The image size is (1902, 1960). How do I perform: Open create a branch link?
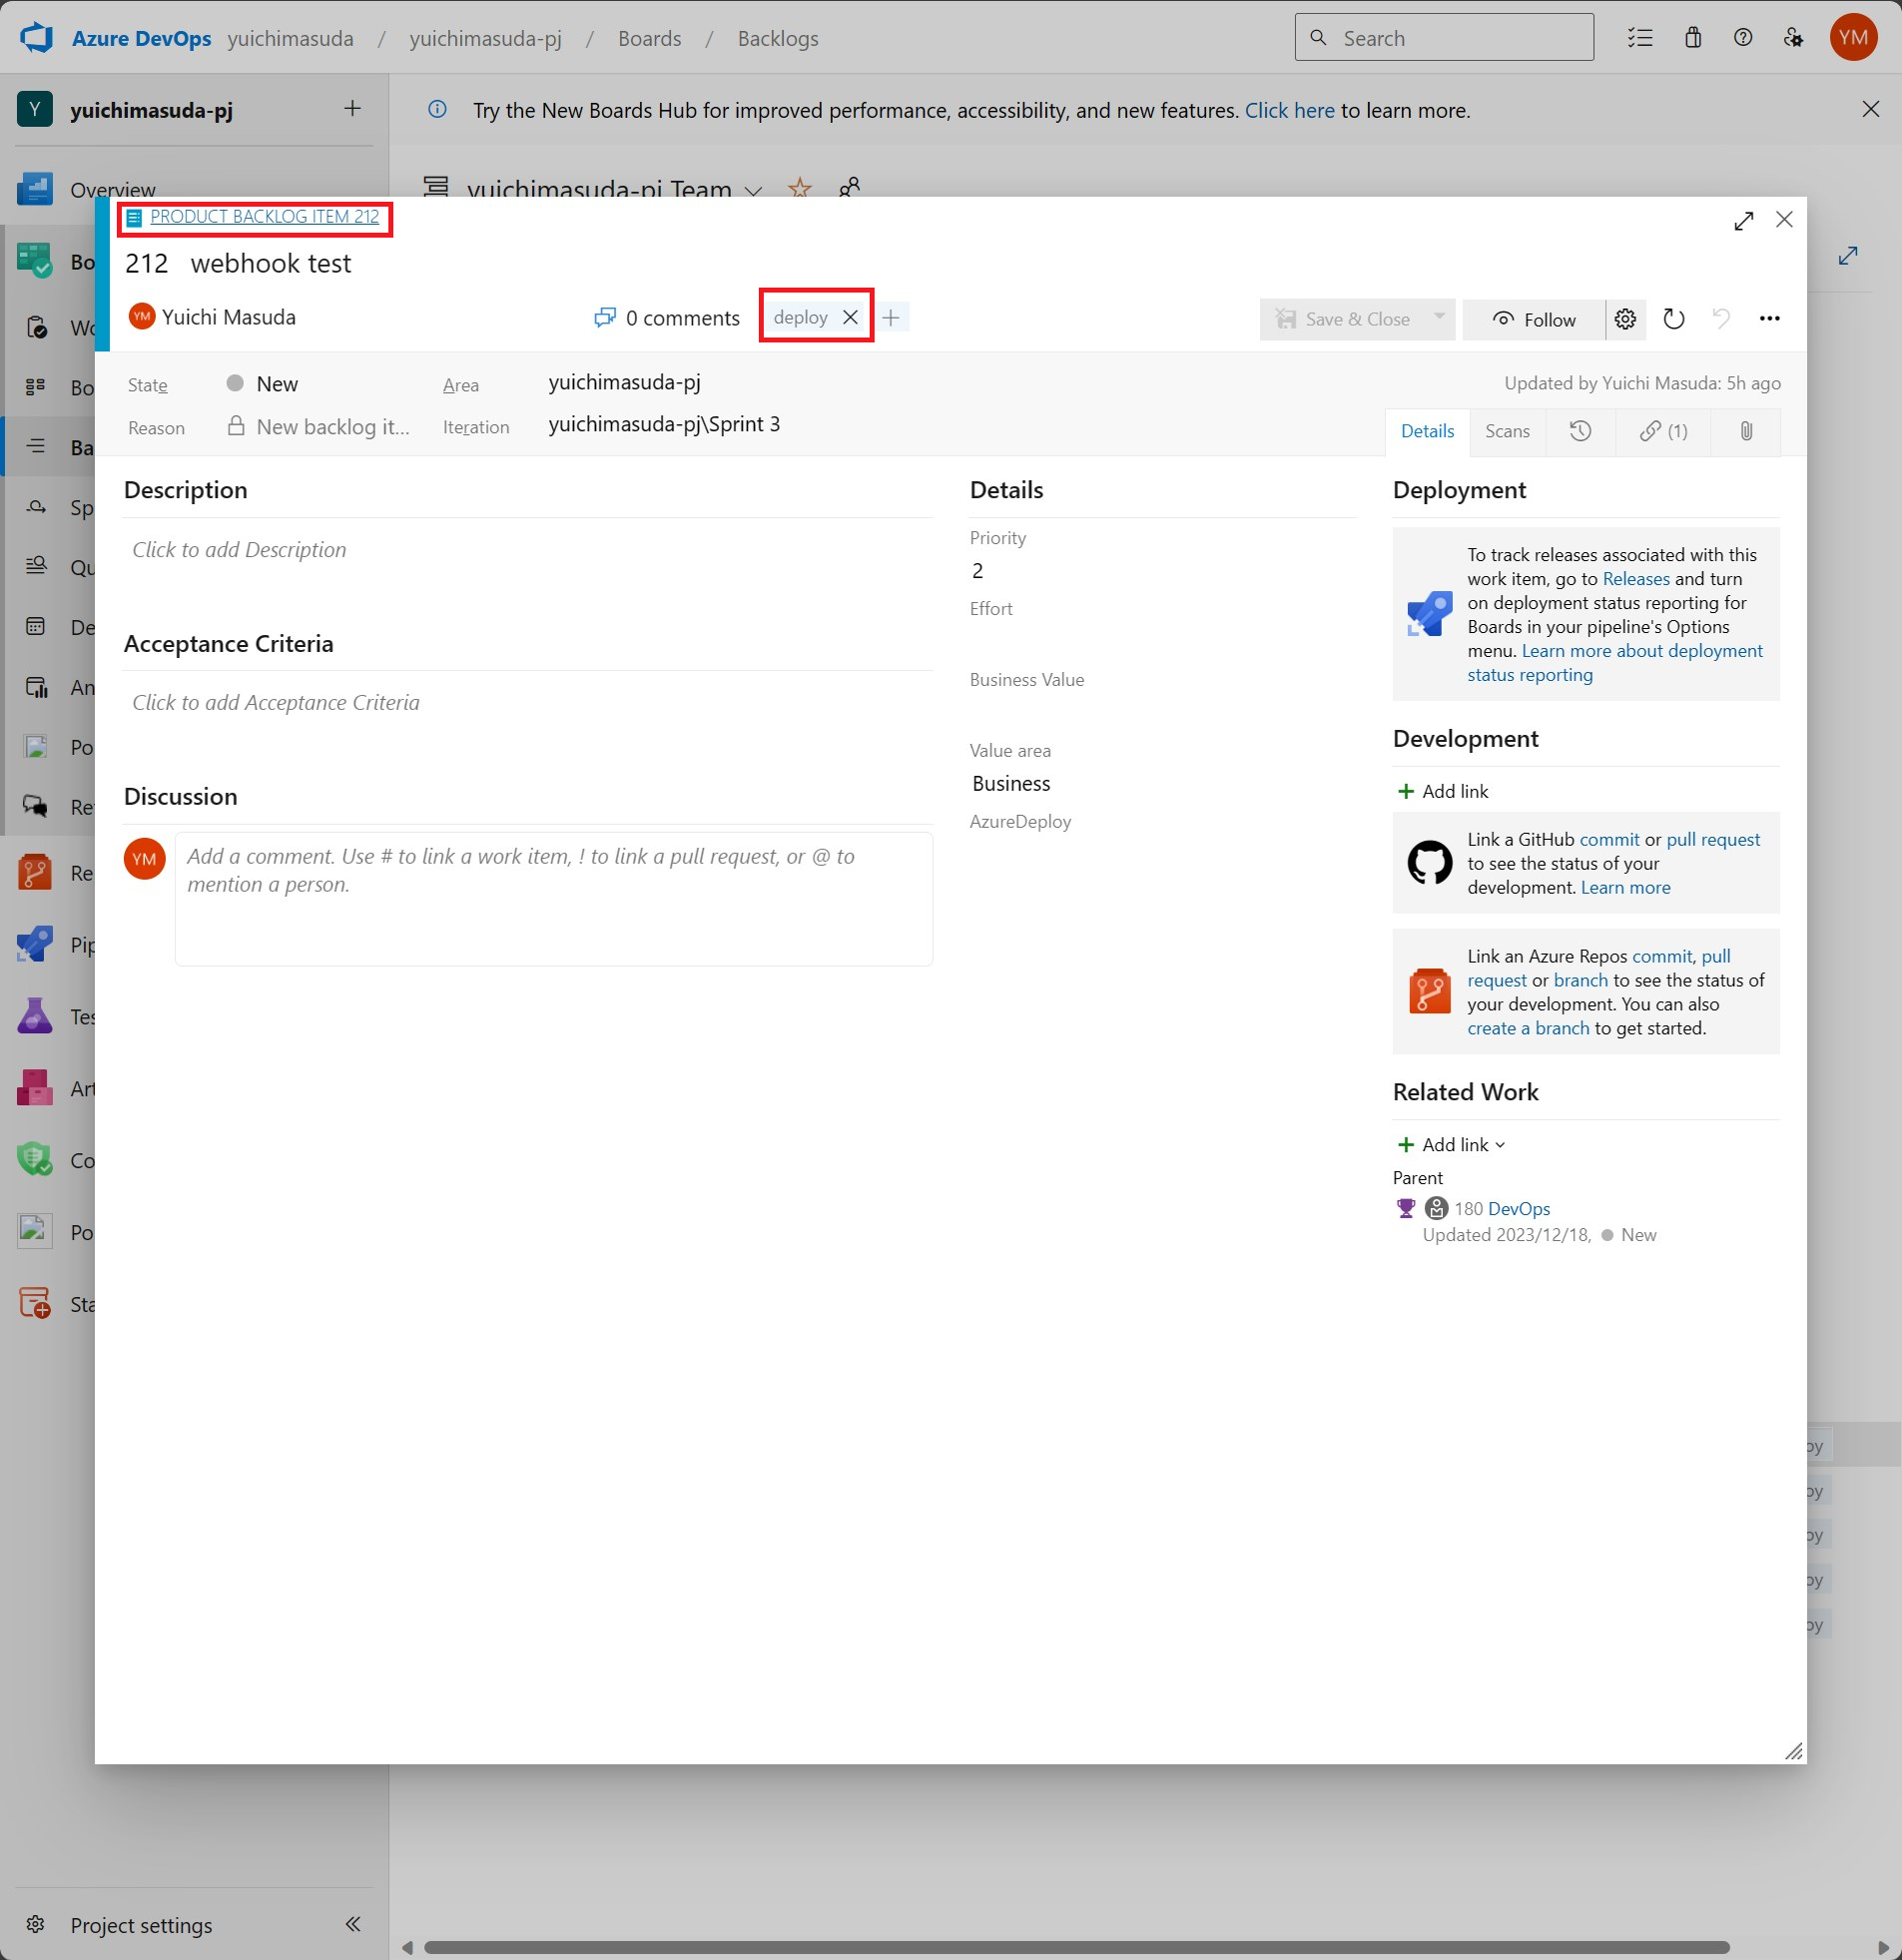click(1528, 1028)
